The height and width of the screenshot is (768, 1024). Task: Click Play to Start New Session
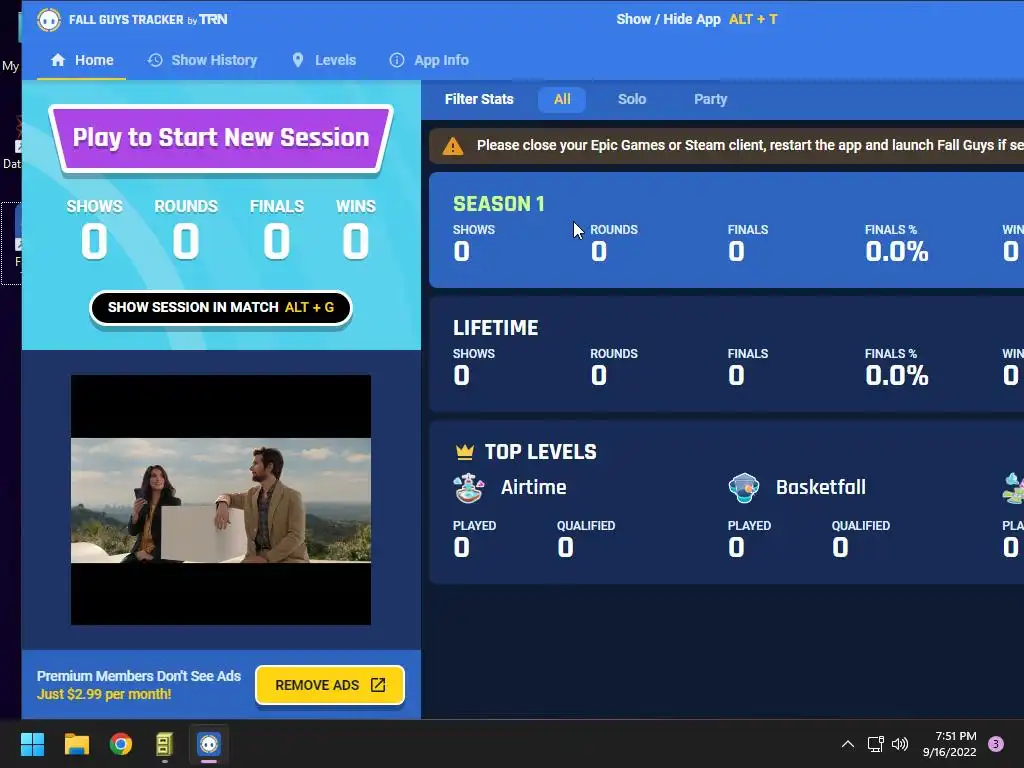[221, 138]
